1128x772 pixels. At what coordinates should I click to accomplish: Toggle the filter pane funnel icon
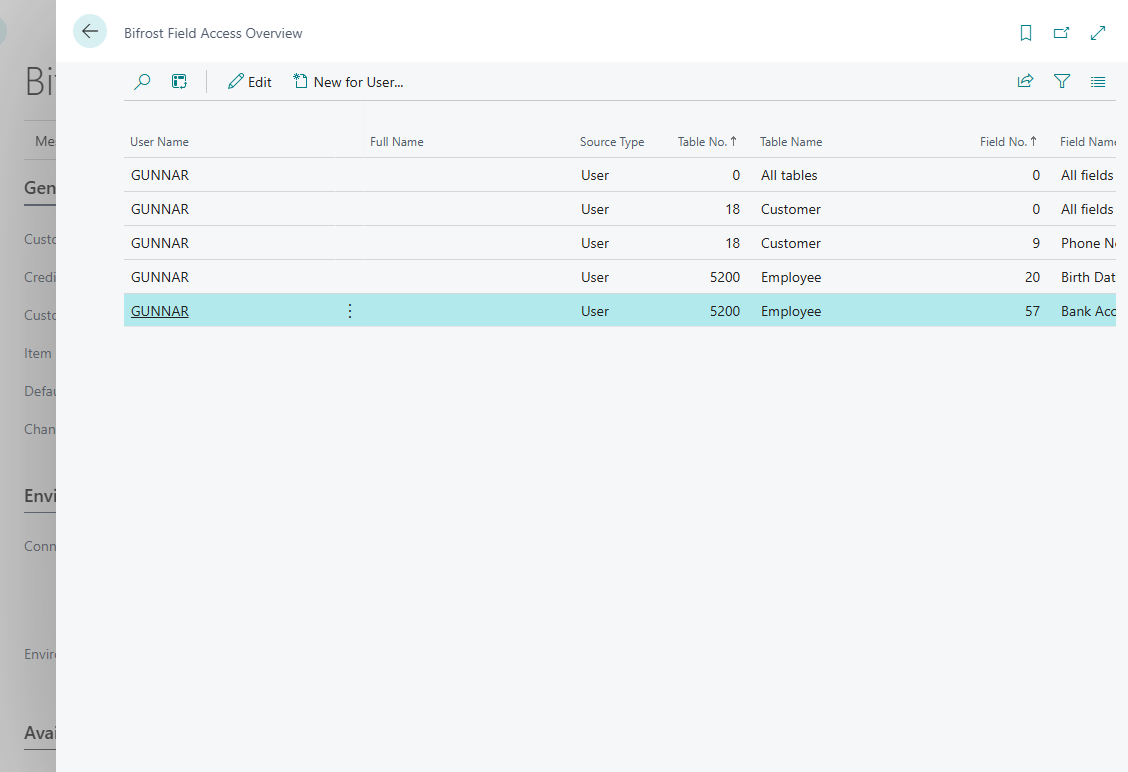click(x=1062, y=81)
